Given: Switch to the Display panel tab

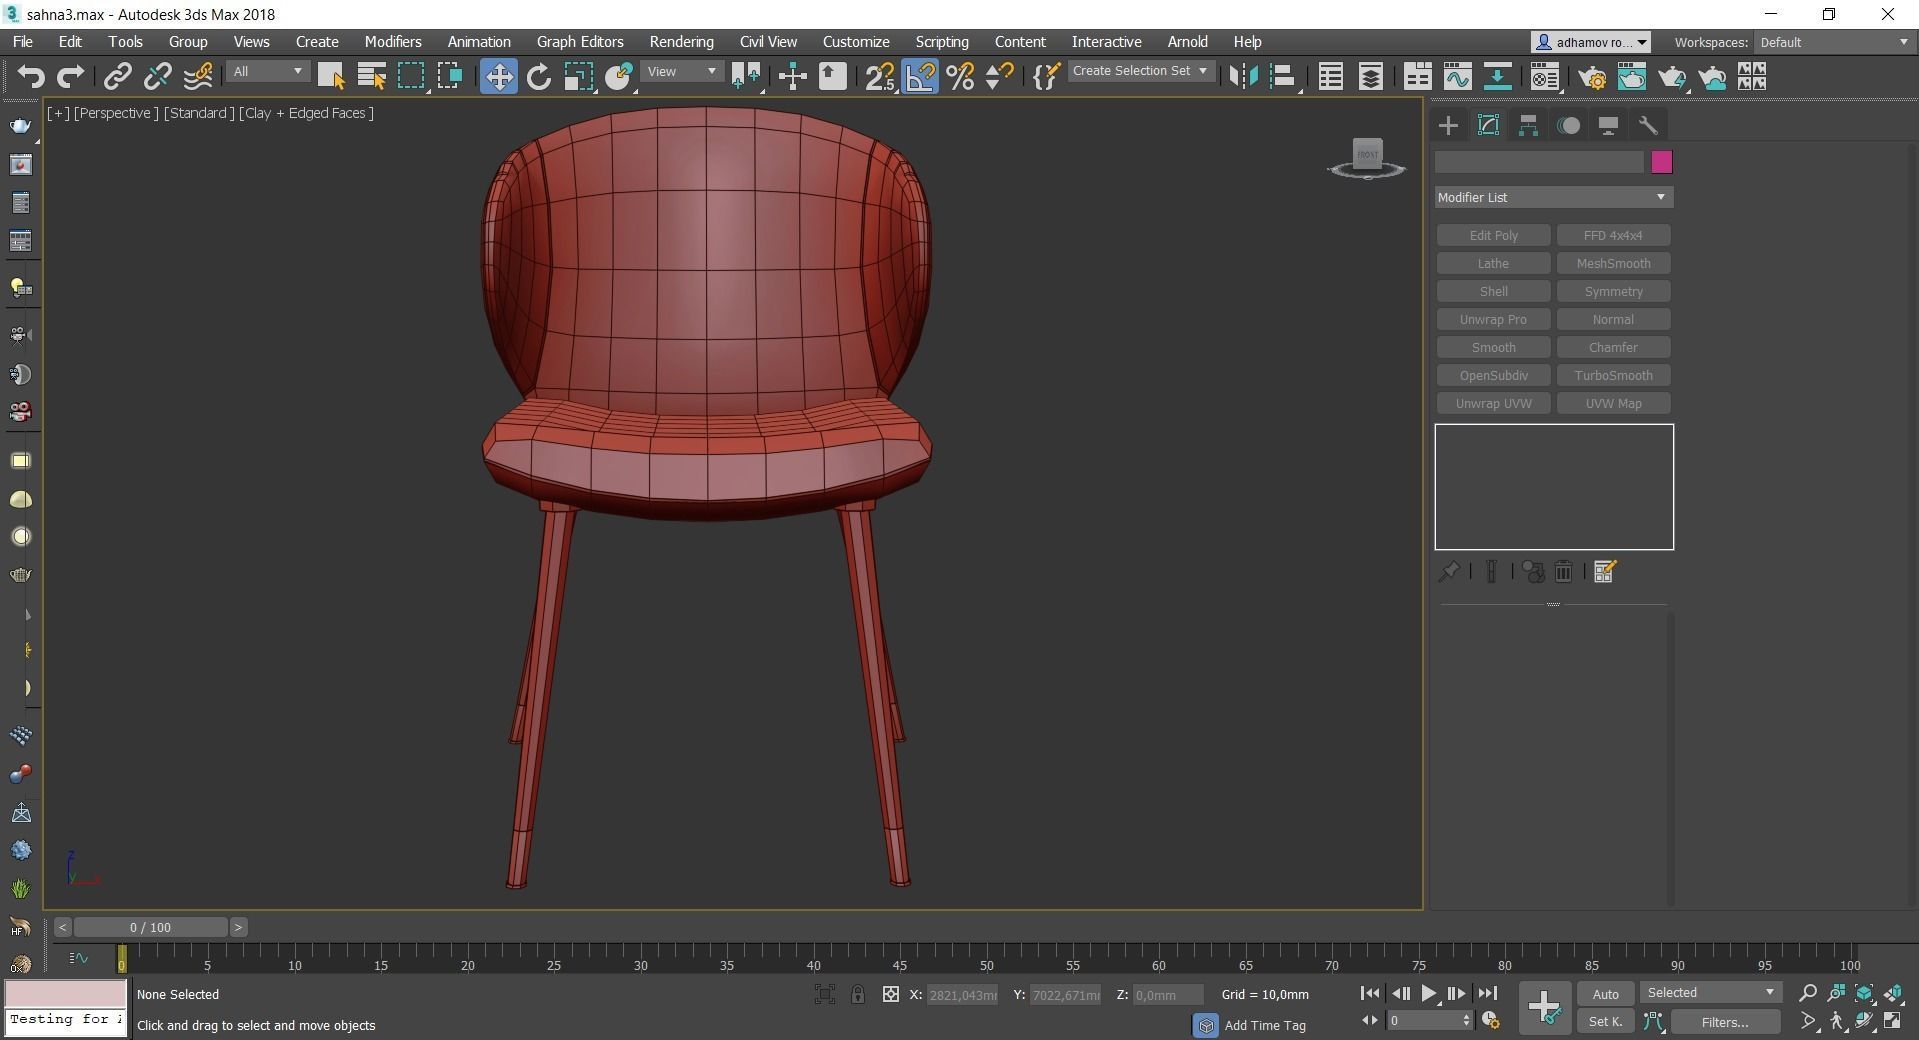Looking at the screenshot, I should click(1608, 125).
